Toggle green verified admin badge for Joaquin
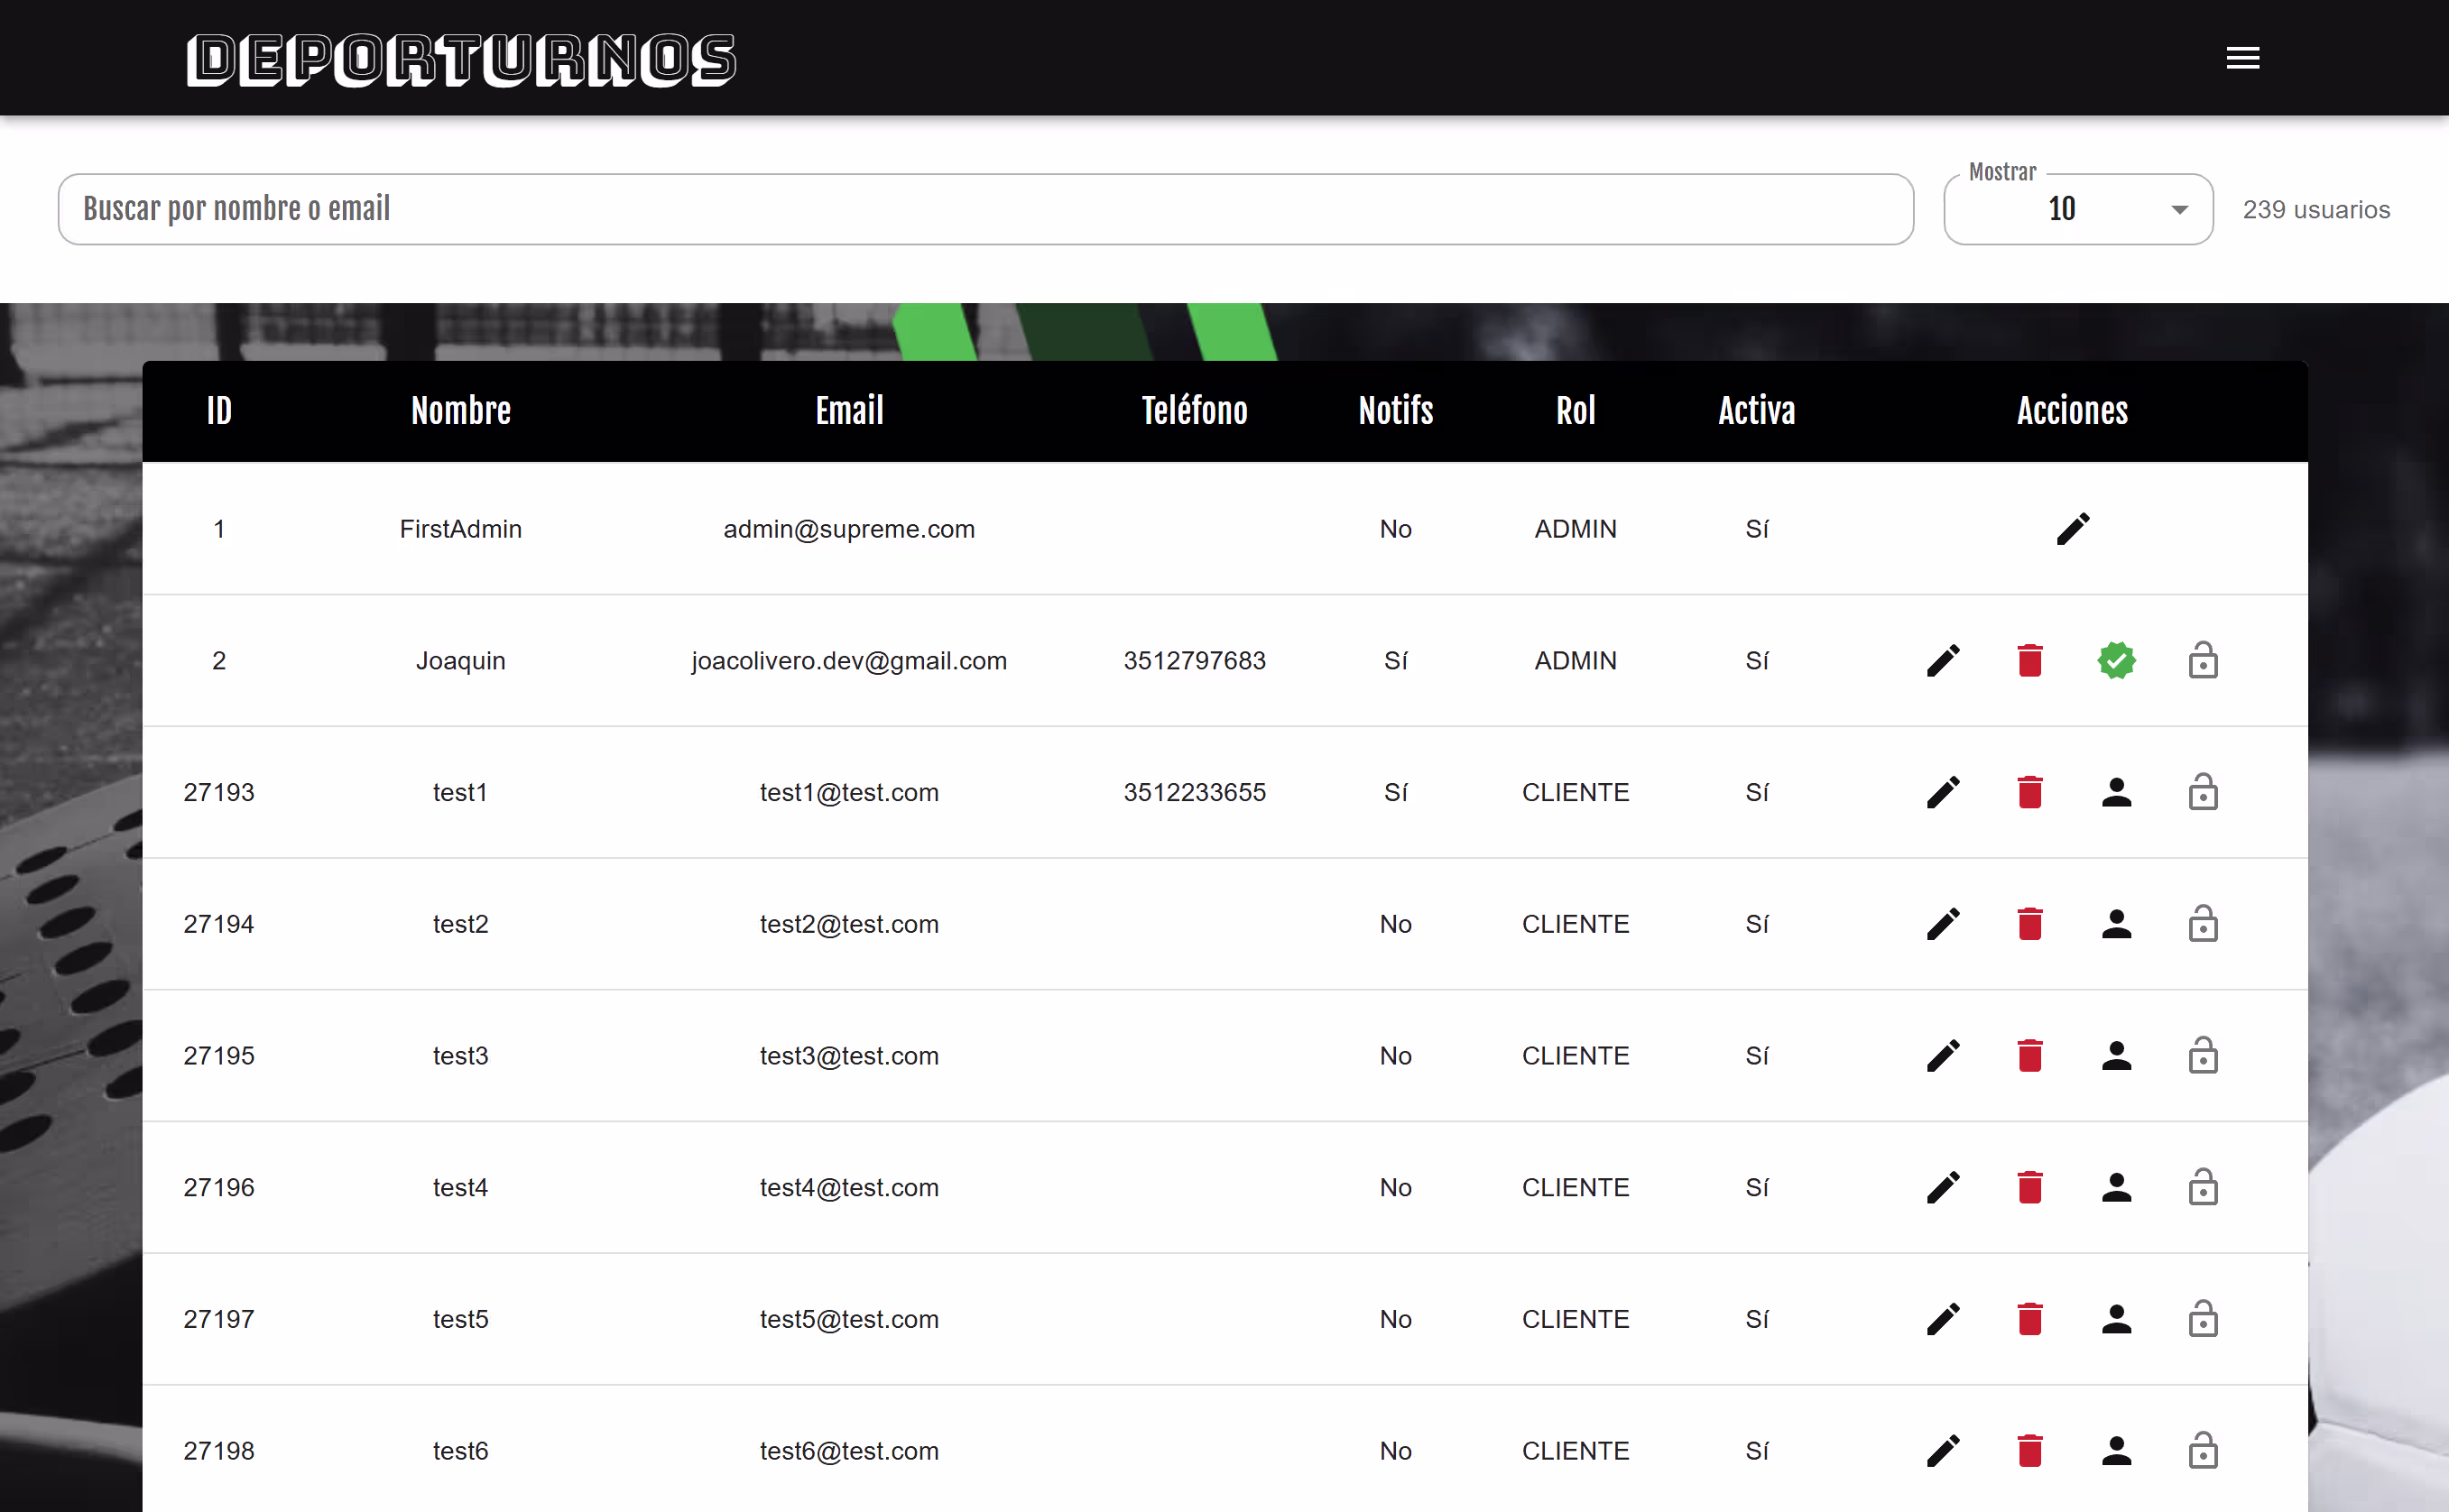The width and height of the screenshot is (2449, 1512). (2116, 661)
